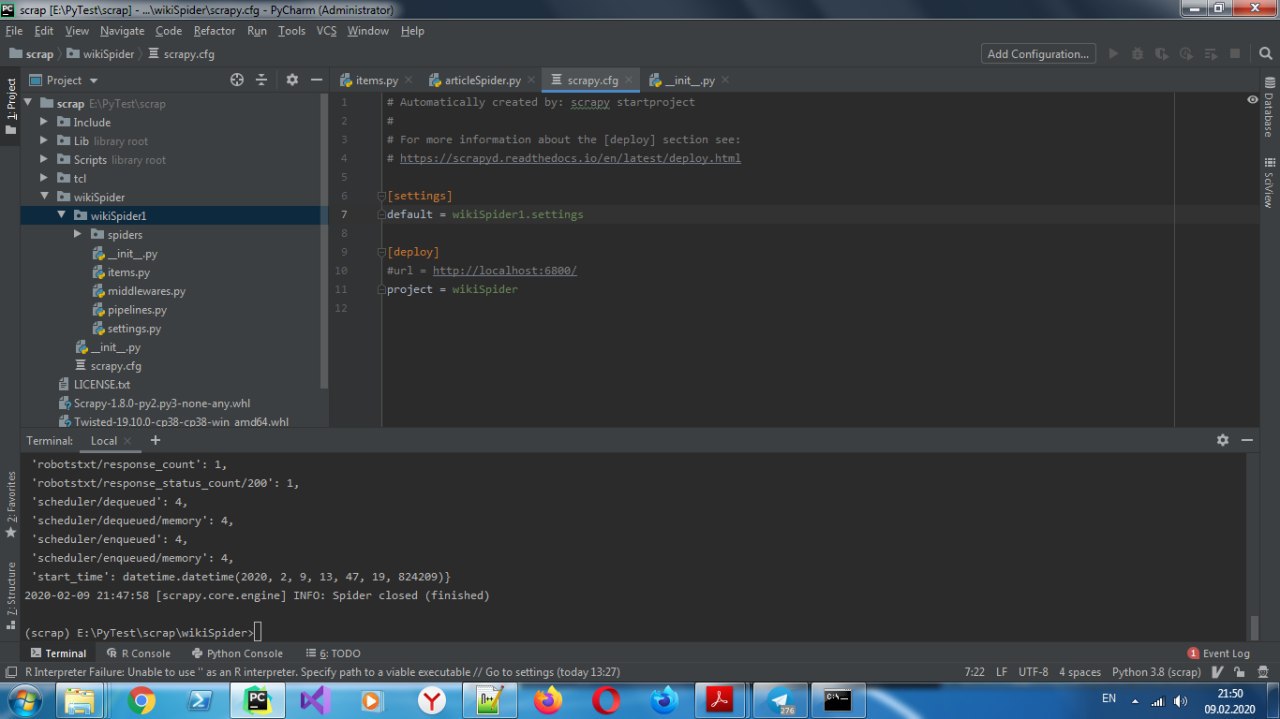Click the Stop square icon
Screen dimensions: 1280x719
1235,54
